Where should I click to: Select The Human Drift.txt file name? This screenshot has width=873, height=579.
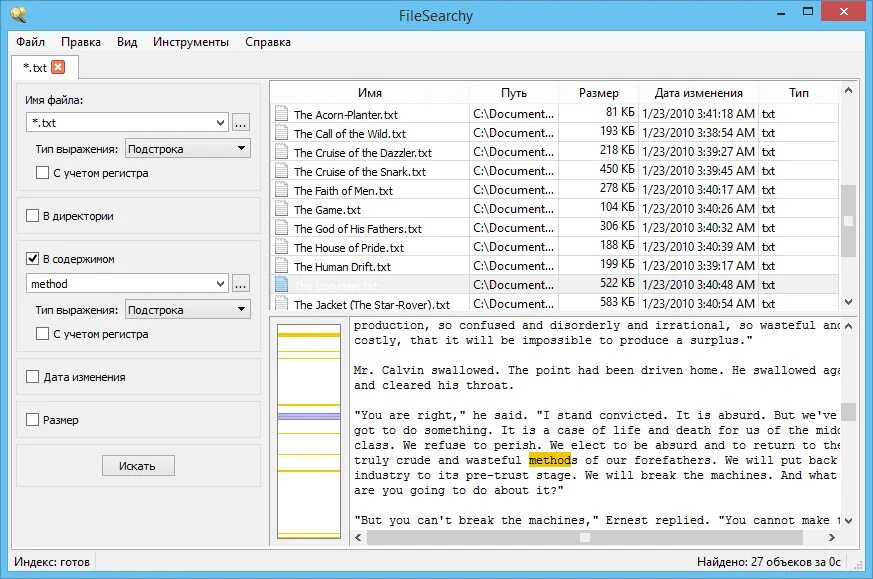pyautogui.click(x=342, y=267)
